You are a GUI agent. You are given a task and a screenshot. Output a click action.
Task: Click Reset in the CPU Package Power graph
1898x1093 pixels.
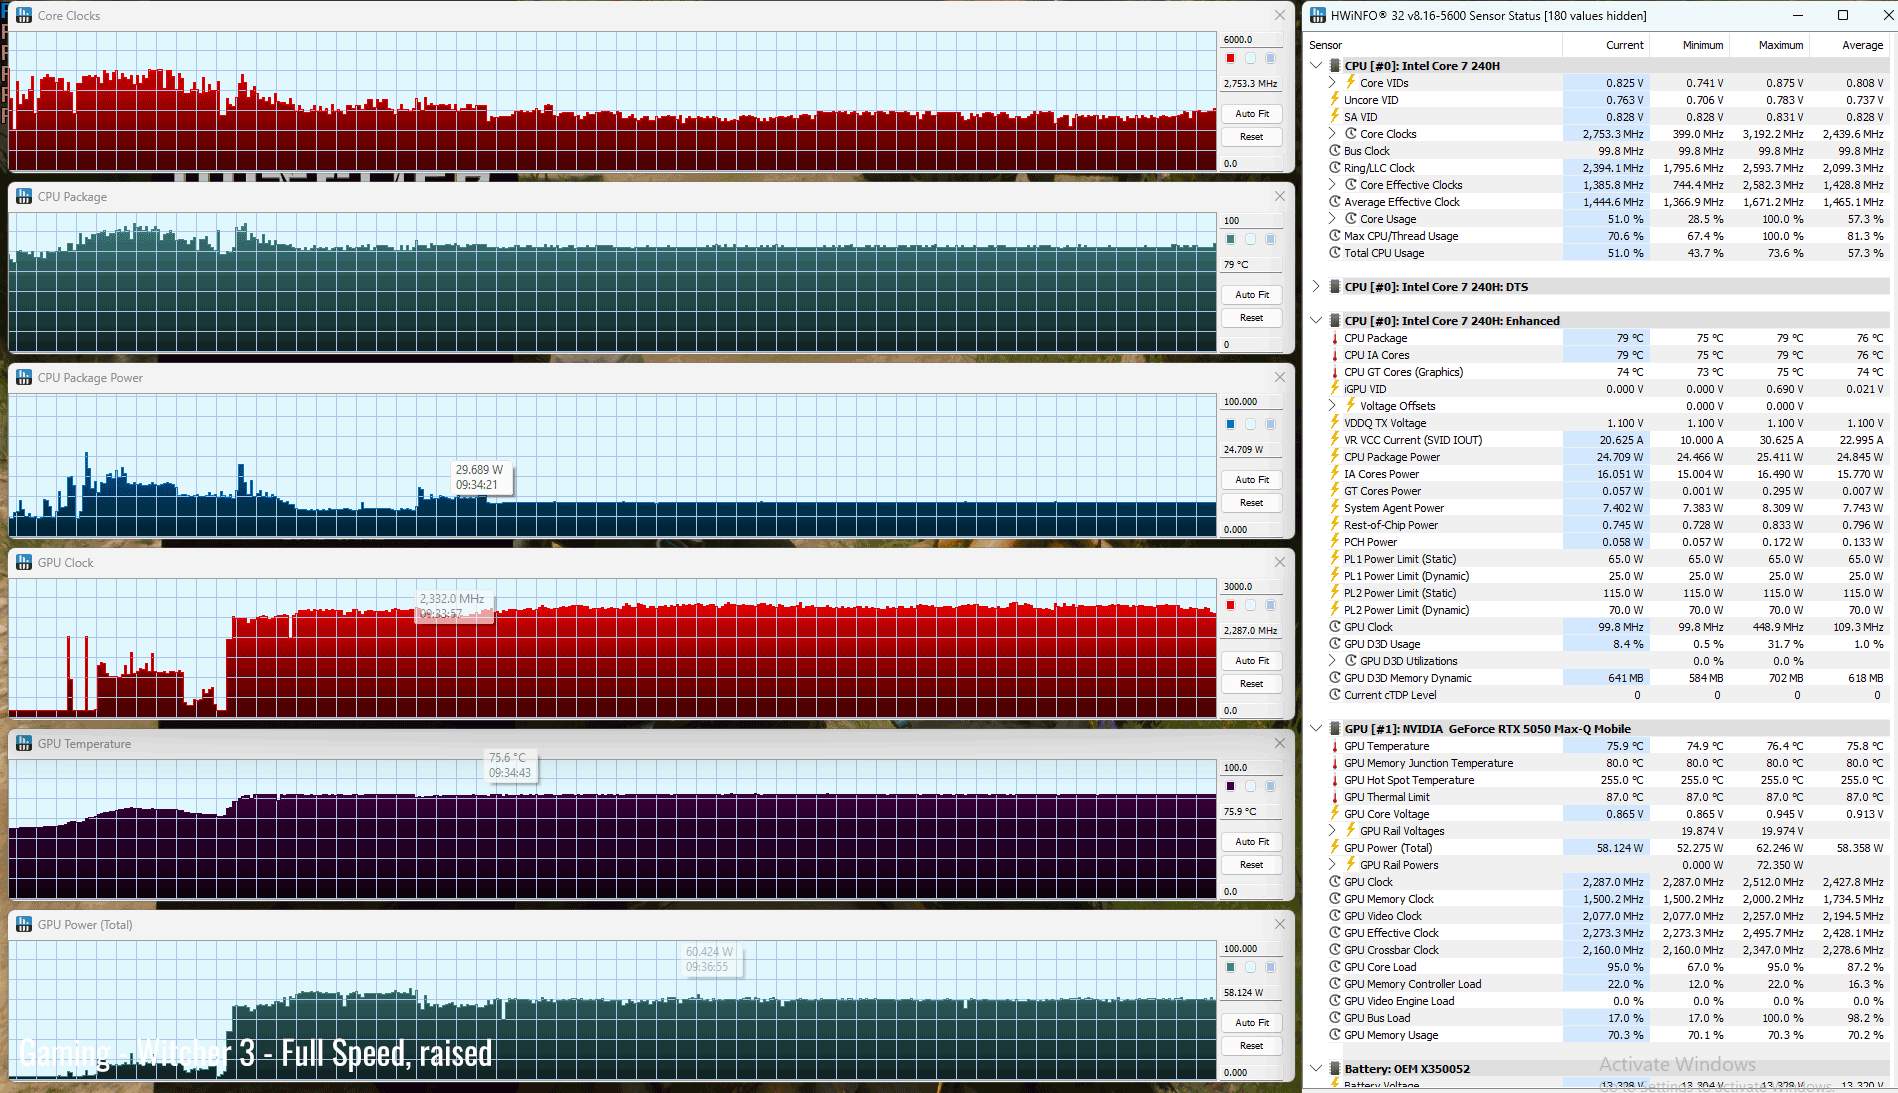[1252, 503]
